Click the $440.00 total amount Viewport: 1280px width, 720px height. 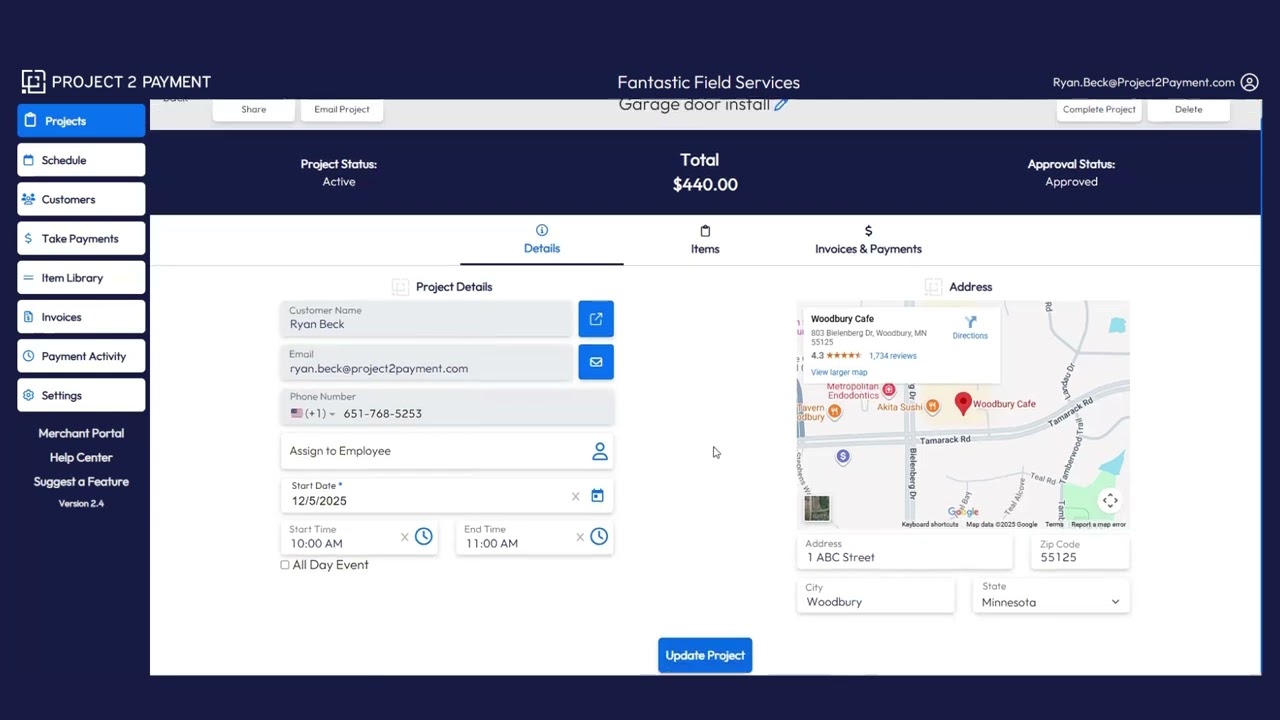click(705, 184)
